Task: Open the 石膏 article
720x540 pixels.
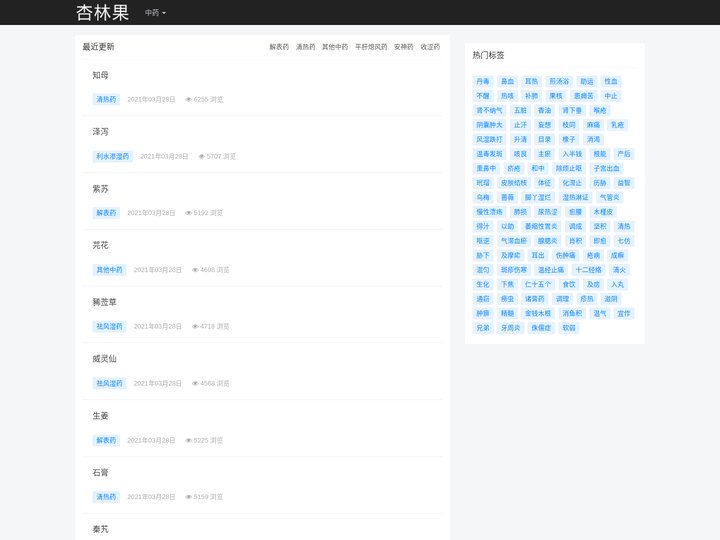Action: pos(101,472)
